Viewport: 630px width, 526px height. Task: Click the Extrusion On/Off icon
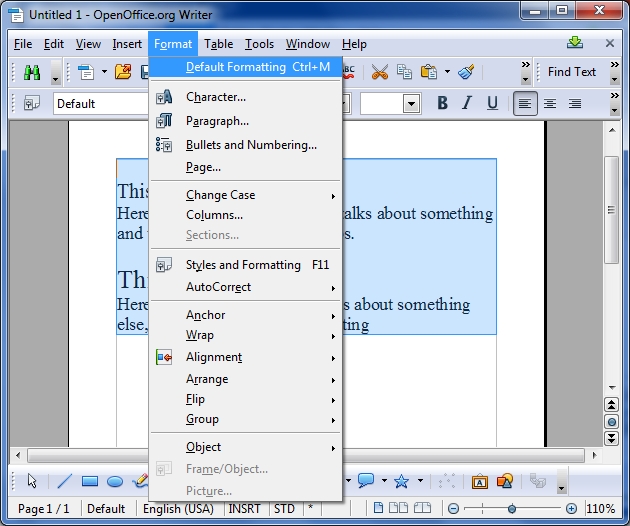pyautogui.click(x=538, y=480)
